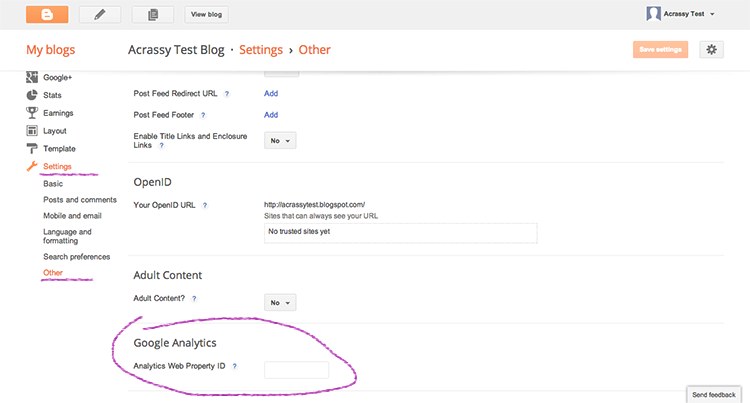Image resolution: width=750 pixels, height=403 pixels.
Task: Open Posts and comments settings
Action: click(80, 200)
